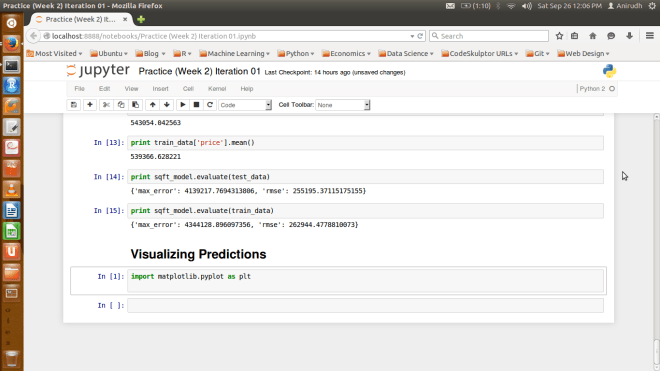Click the sqft_model.evaluate(test_data) cell
The width and height of the screenshot is (660, 371).
tap(365, 177)
